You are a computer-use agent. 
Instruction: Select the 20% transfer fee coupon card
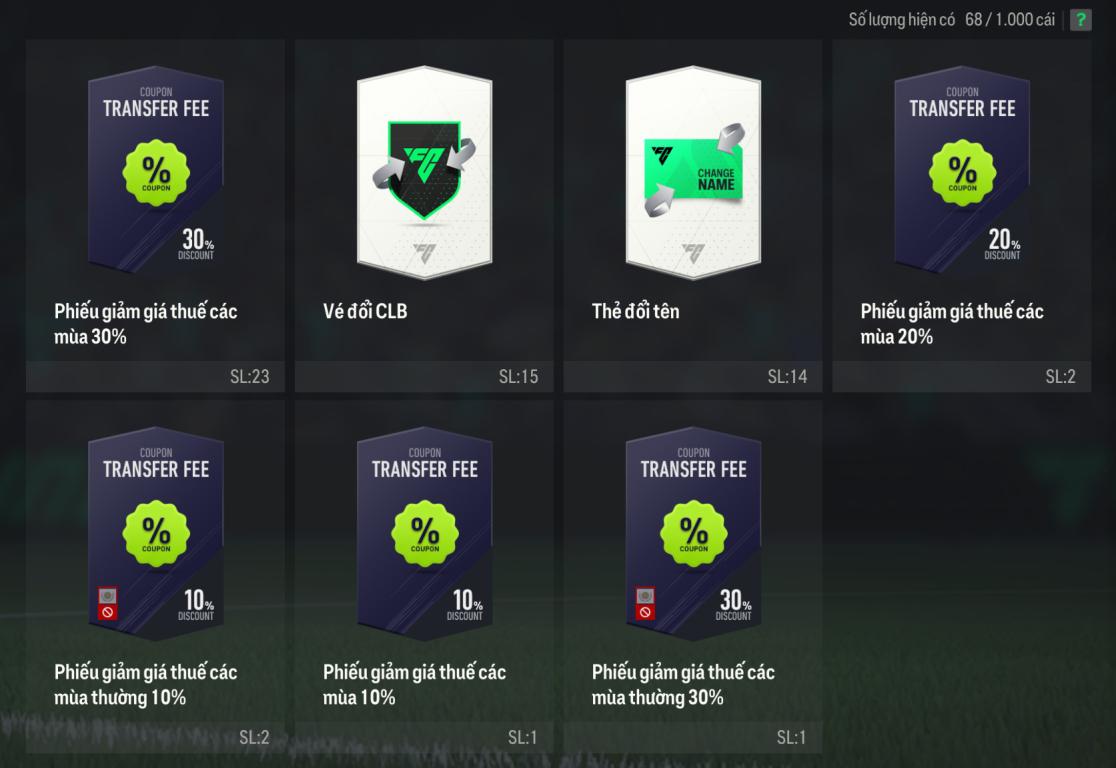pyautogui.click(x=962, y=171)
